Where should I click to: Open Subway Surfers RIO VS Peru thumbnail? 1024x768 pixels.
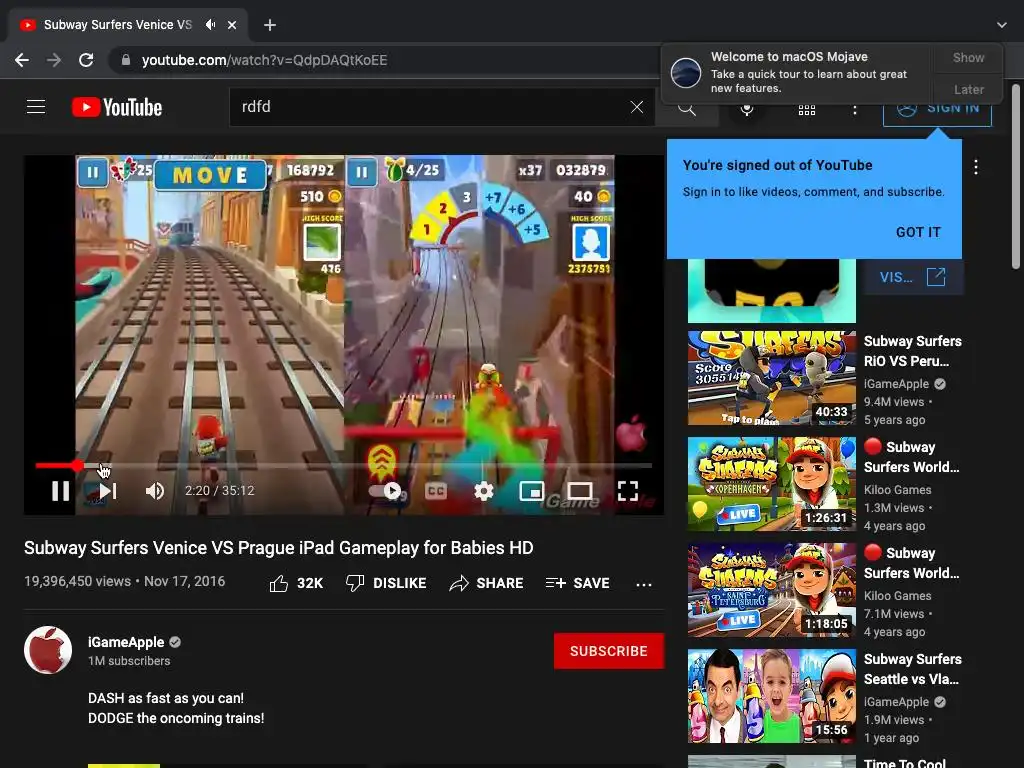pyautogui.click(x=771, y=378)
